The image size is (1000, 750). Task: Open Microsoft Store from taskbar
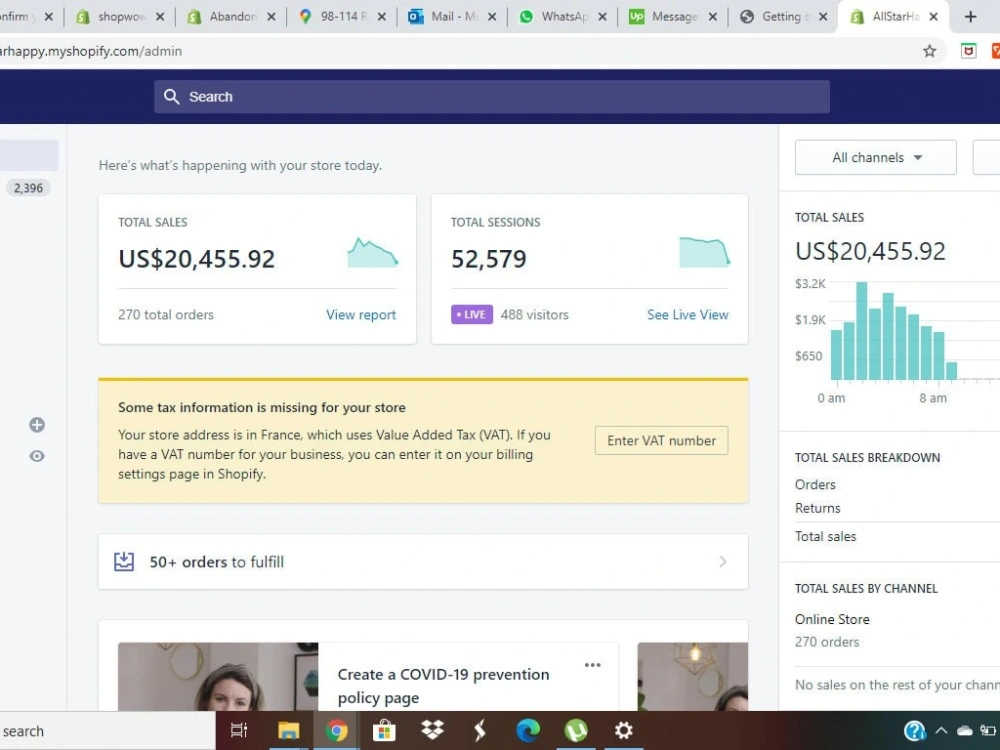[x=384, y=730]
